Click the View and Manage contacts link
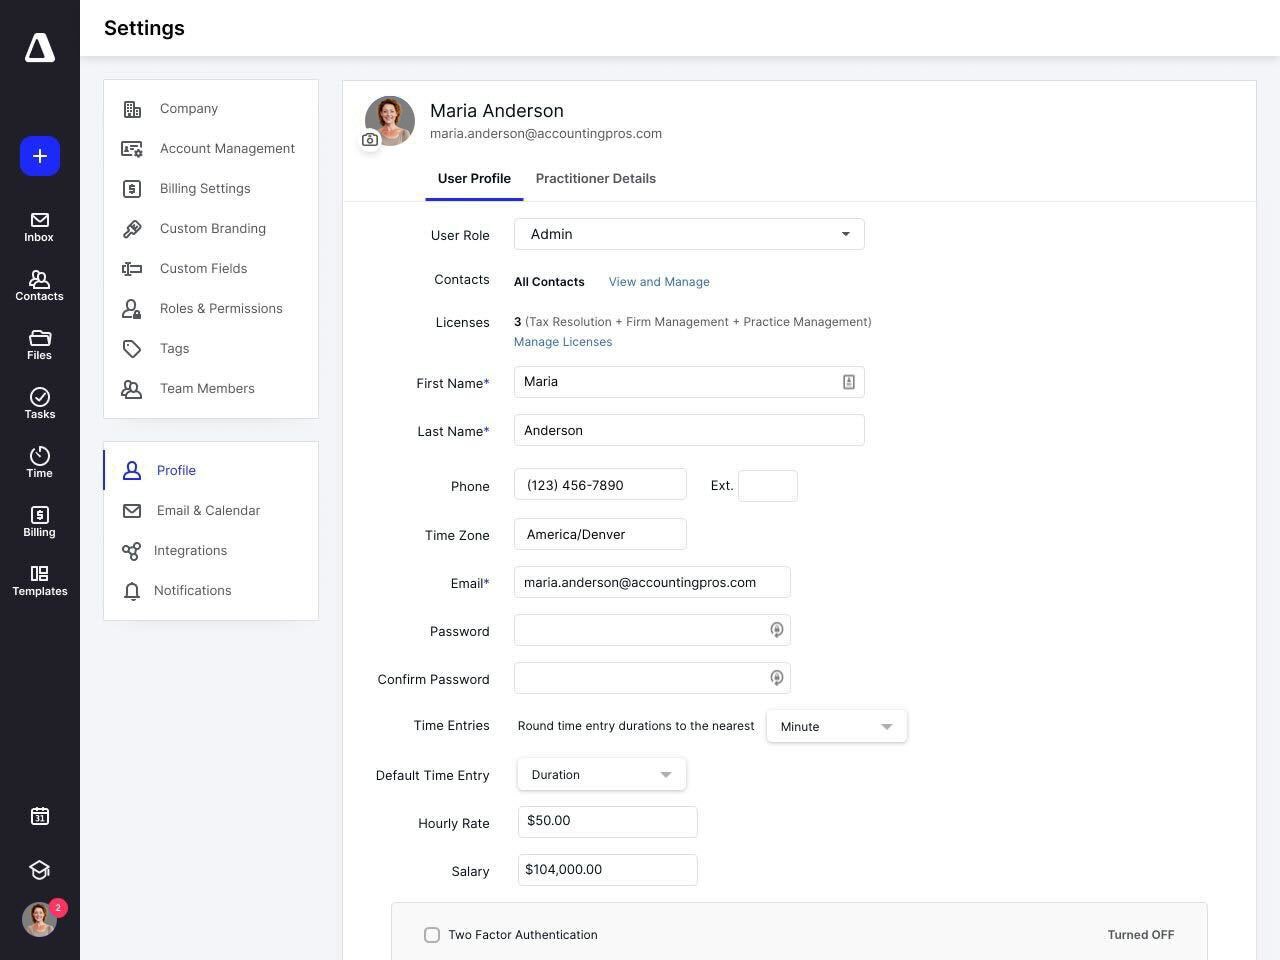This screenshot has width=1280, height=960. (659, 282)
